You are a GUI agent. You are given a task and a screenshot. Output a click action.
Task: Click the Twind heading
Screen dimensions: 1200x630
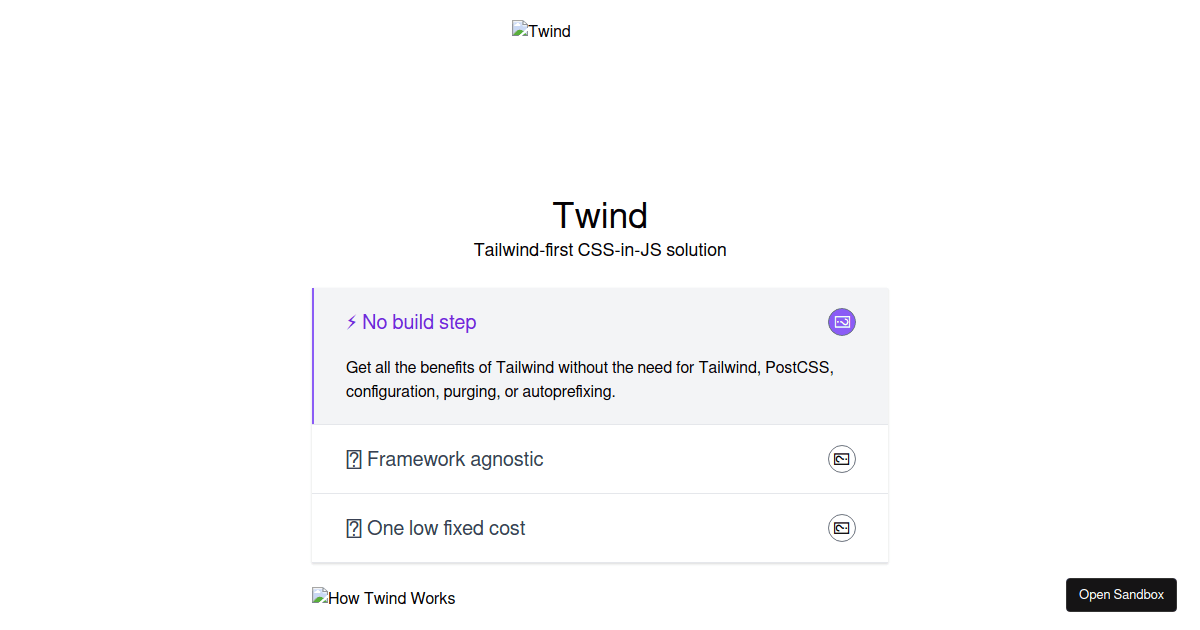pyautogui.click(x=599, y=215)
